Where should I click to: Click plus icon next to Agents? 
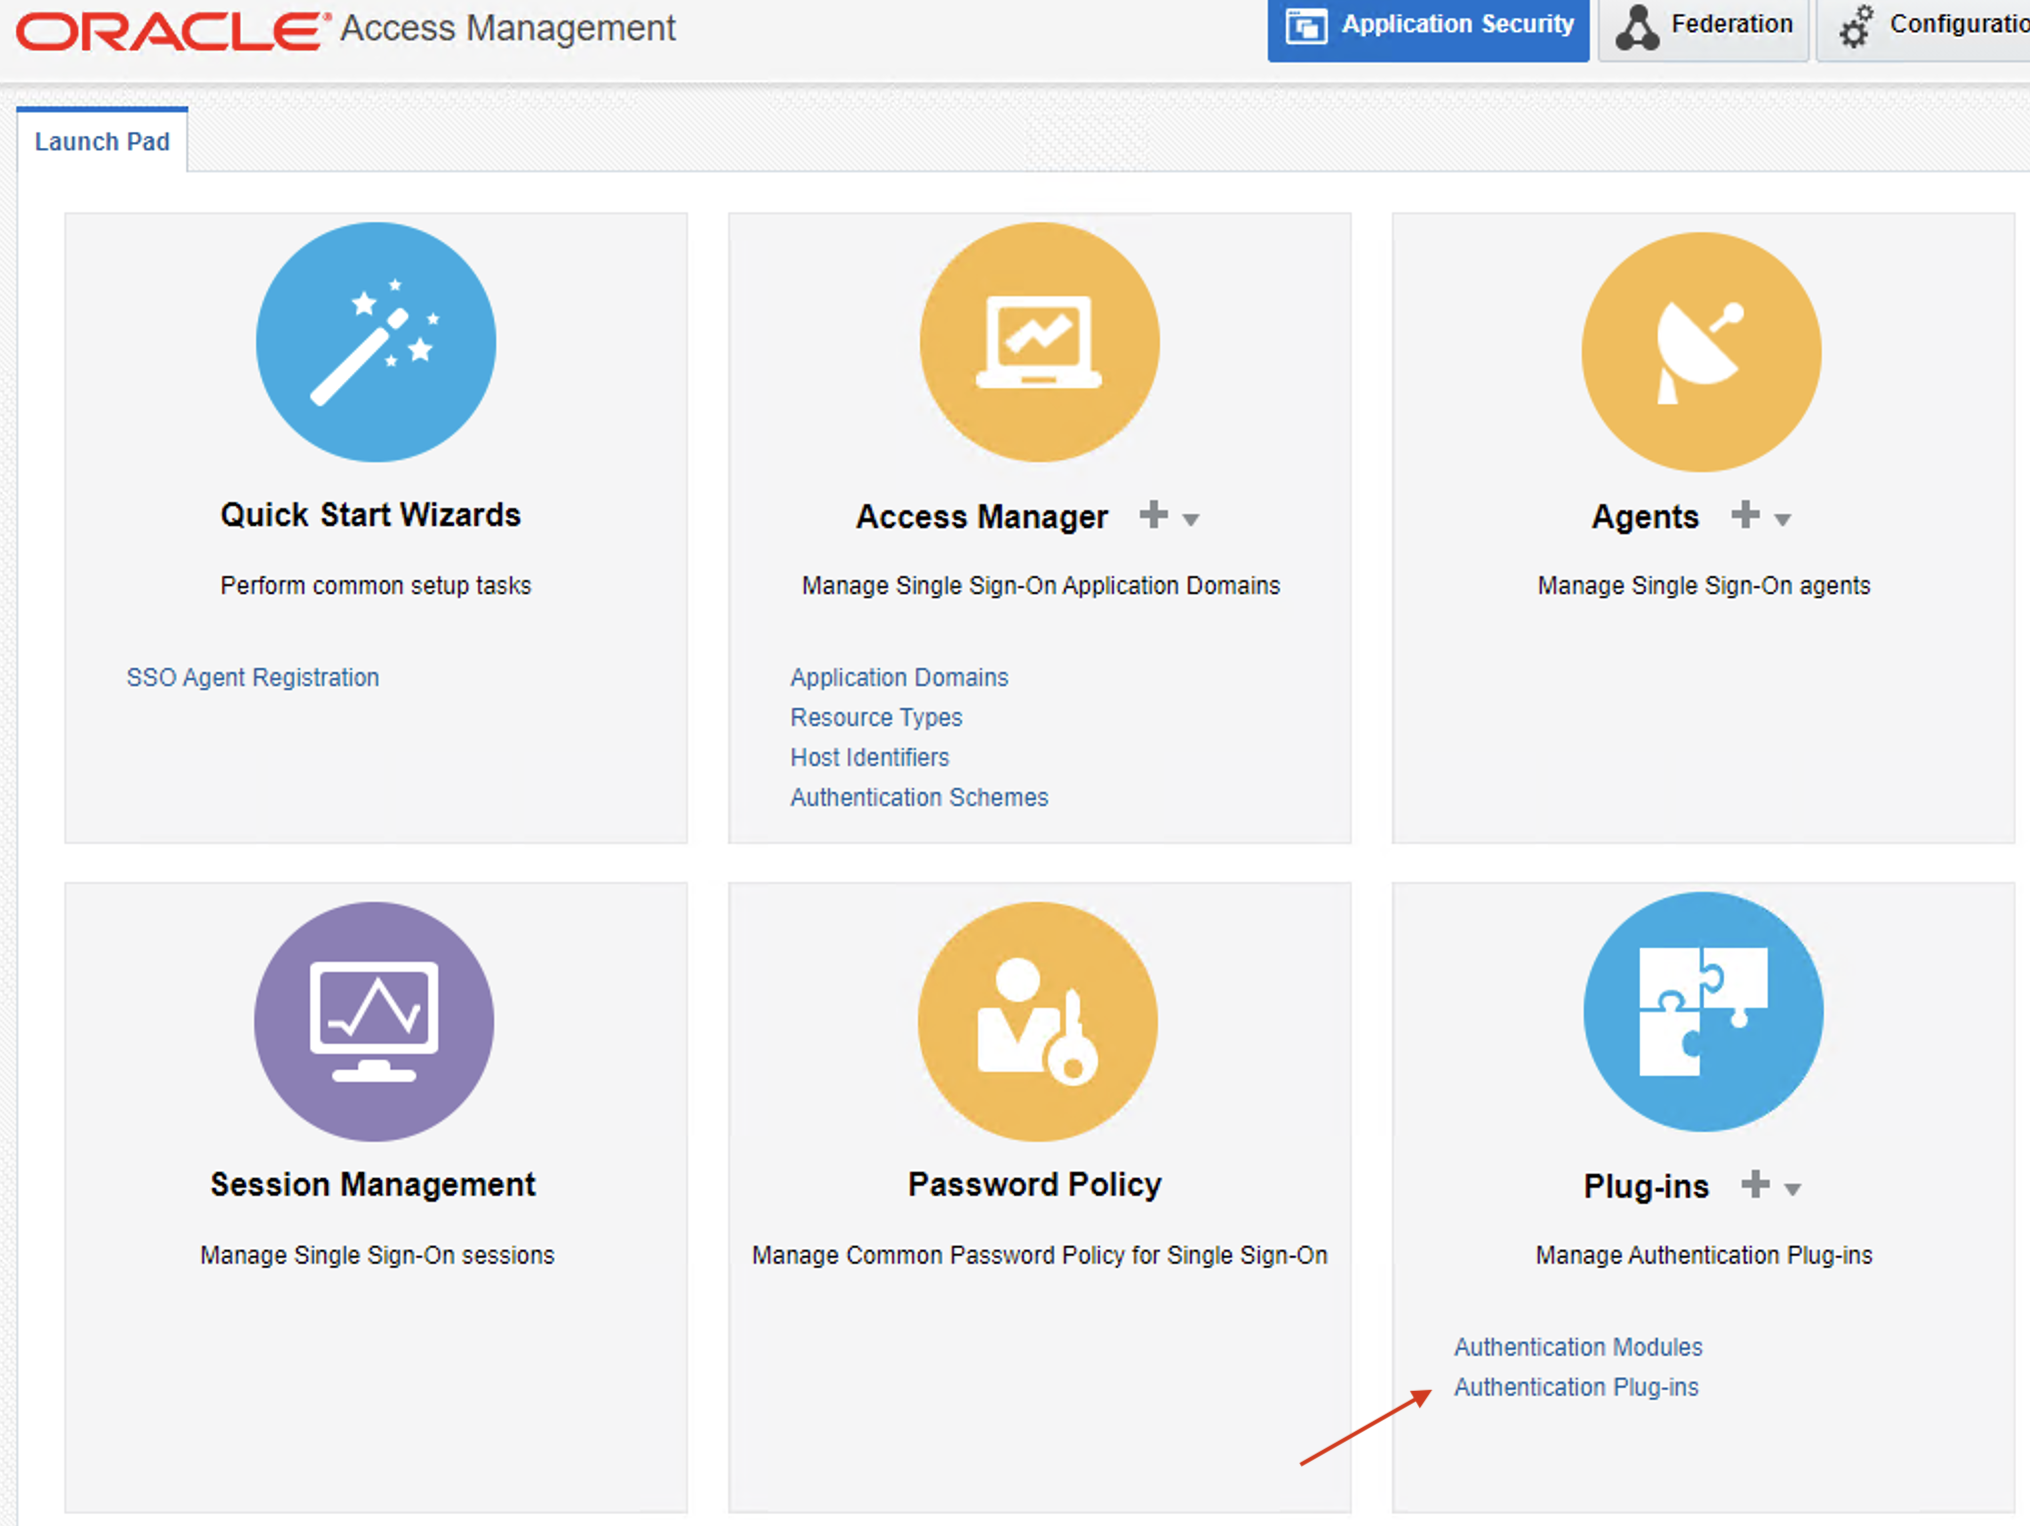[1745, 515]
